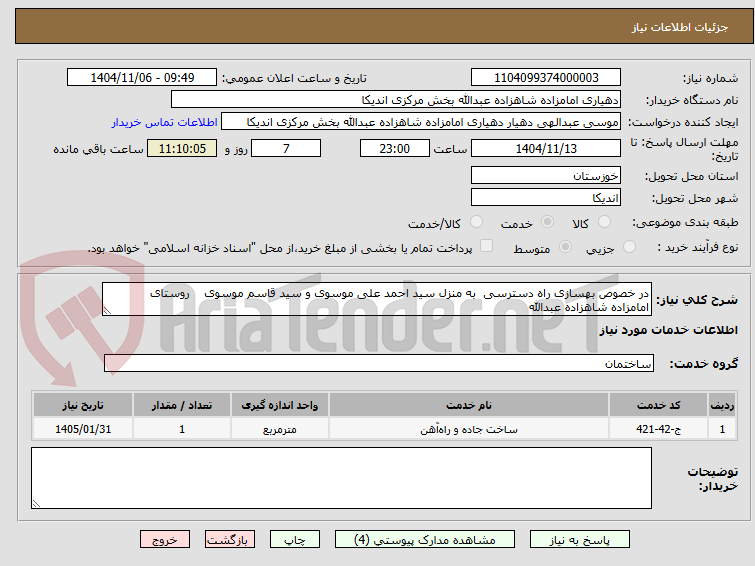Click the نوع فرآیند خرید label
The image size is (755, 566).
(698, 247)
